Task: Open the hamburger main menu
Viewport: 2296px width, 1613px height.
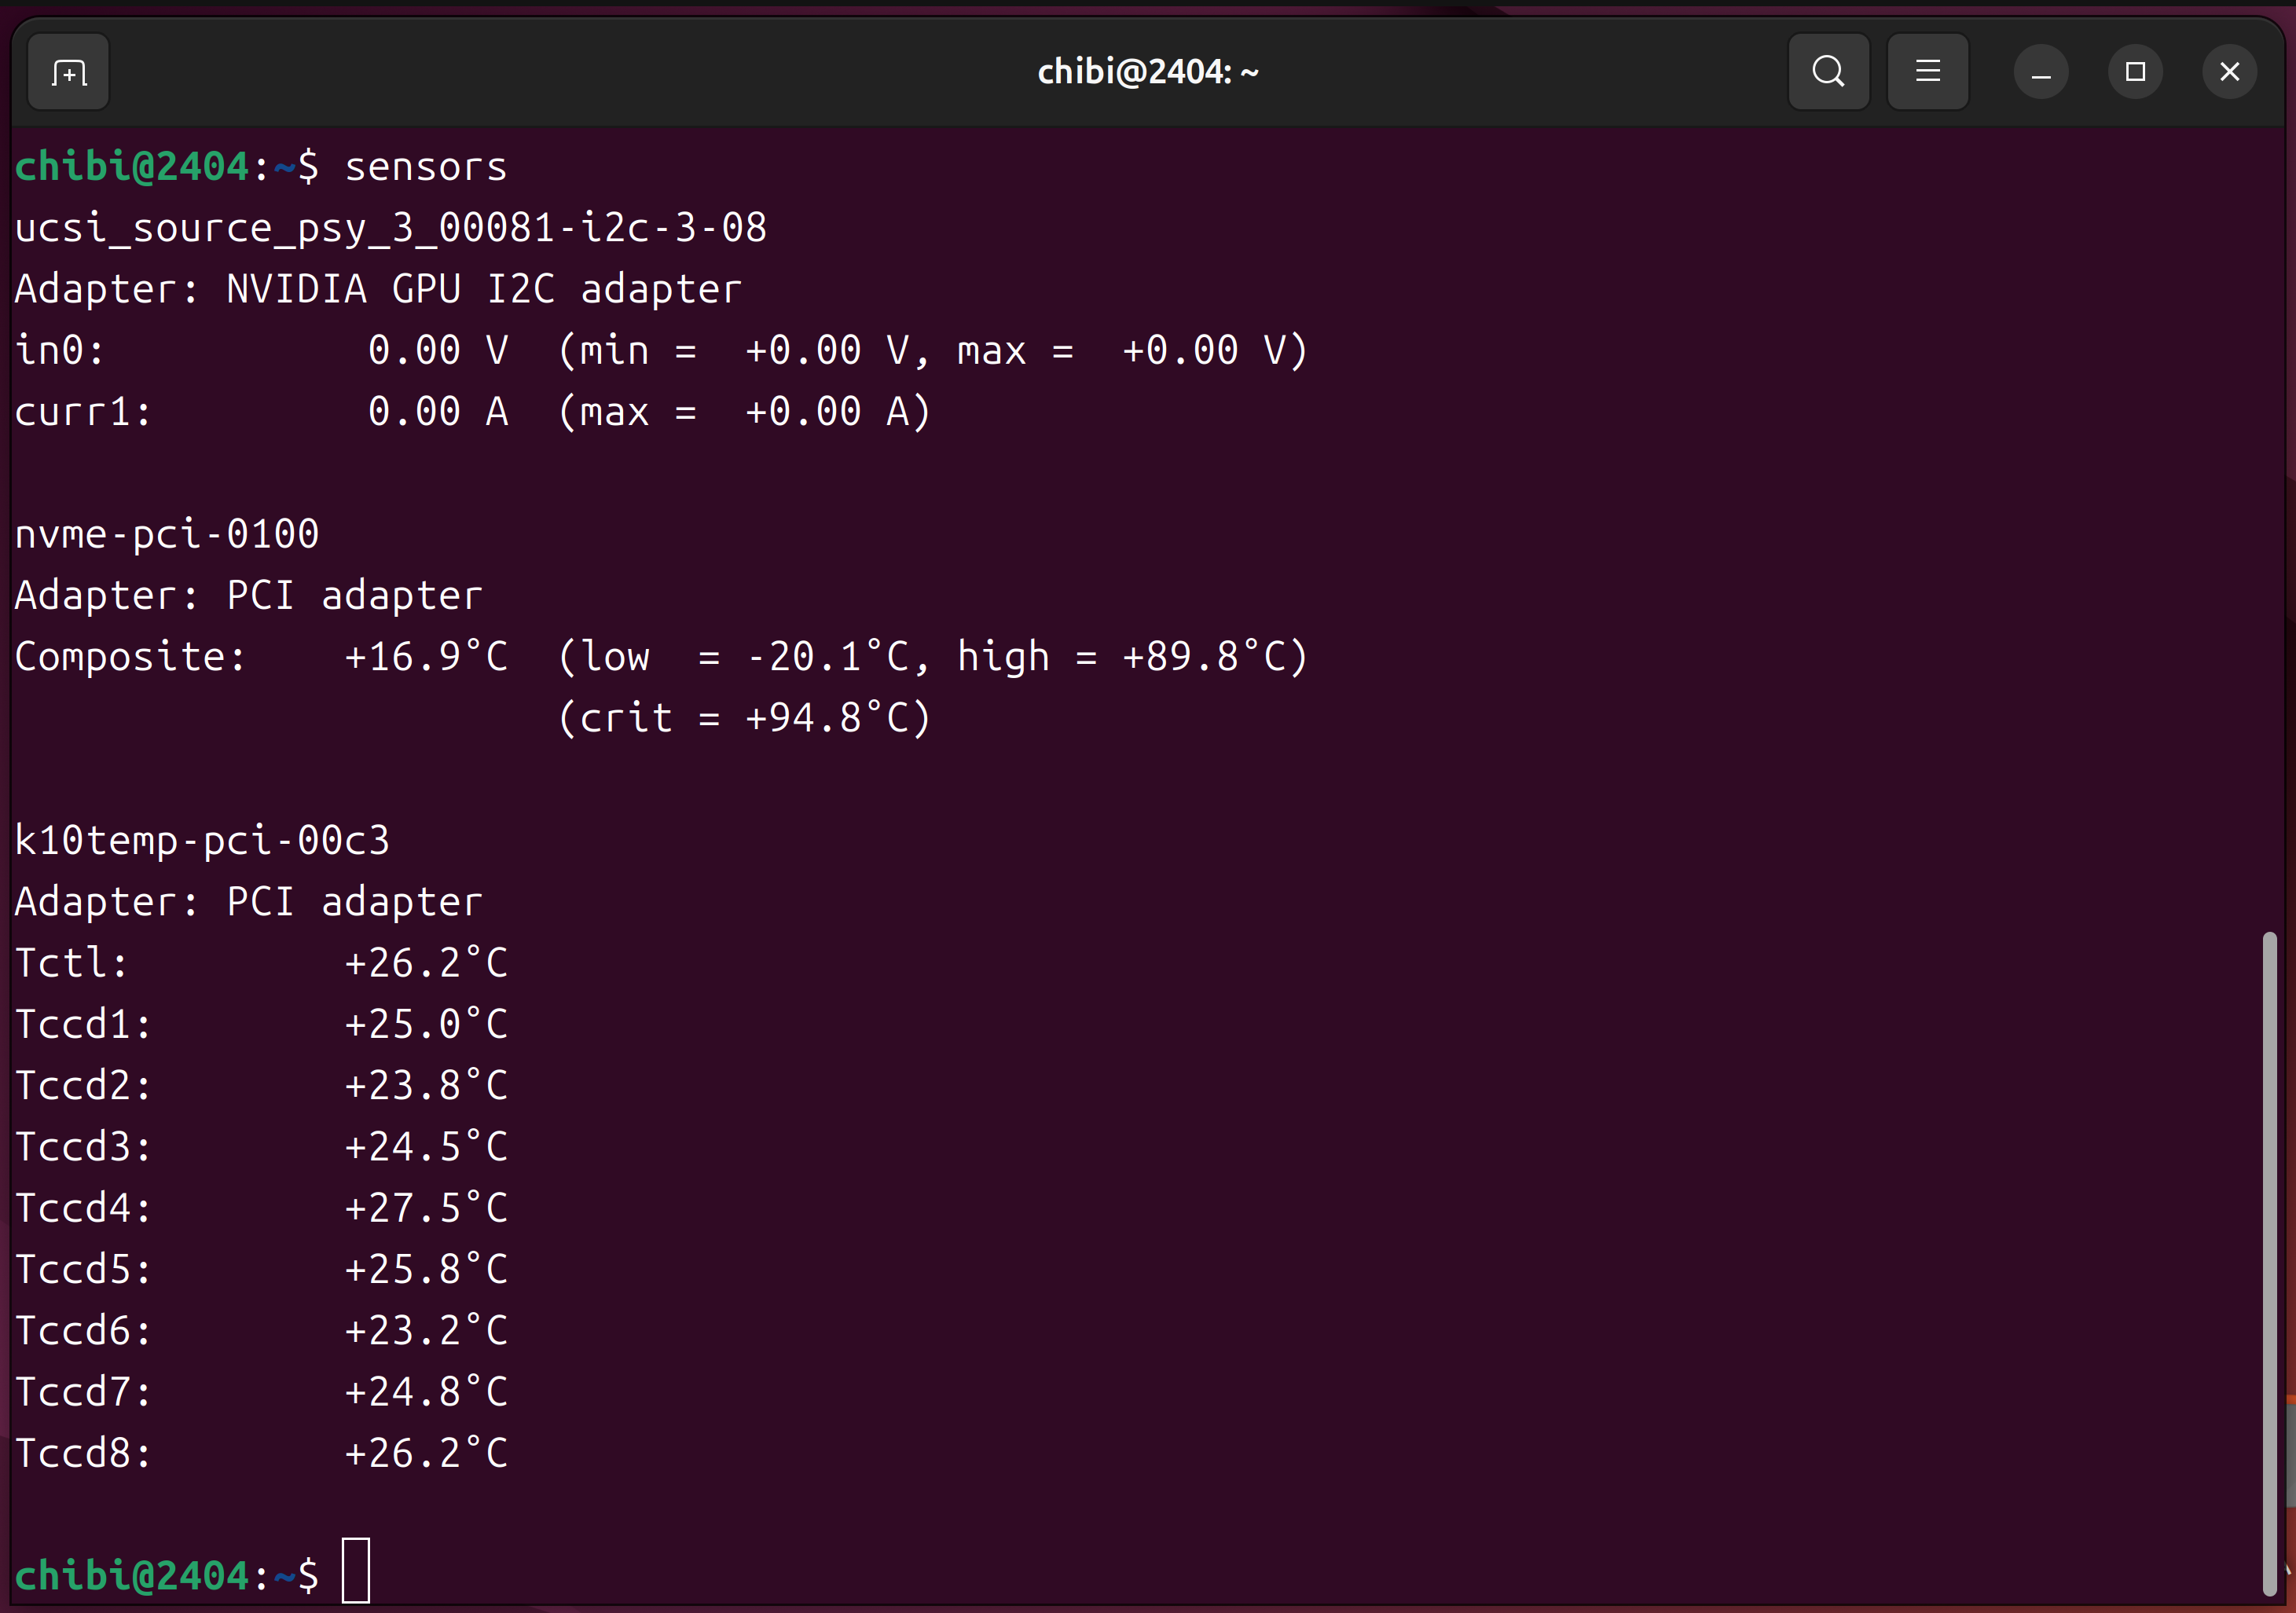Action: [1927, 72]
